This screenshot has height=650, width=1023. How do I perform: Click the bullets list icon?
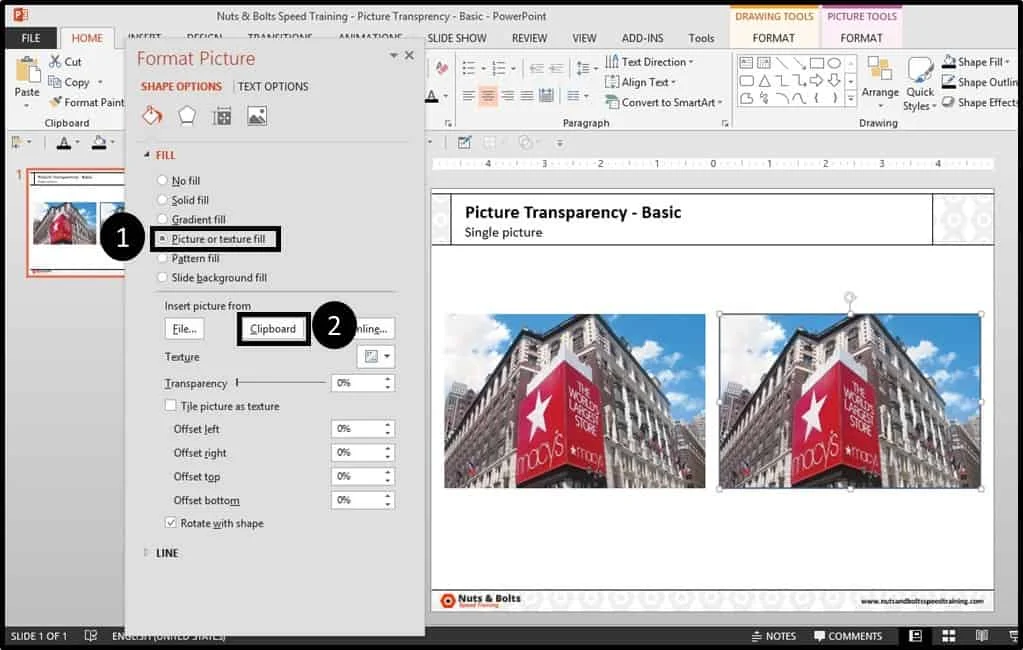468,68
